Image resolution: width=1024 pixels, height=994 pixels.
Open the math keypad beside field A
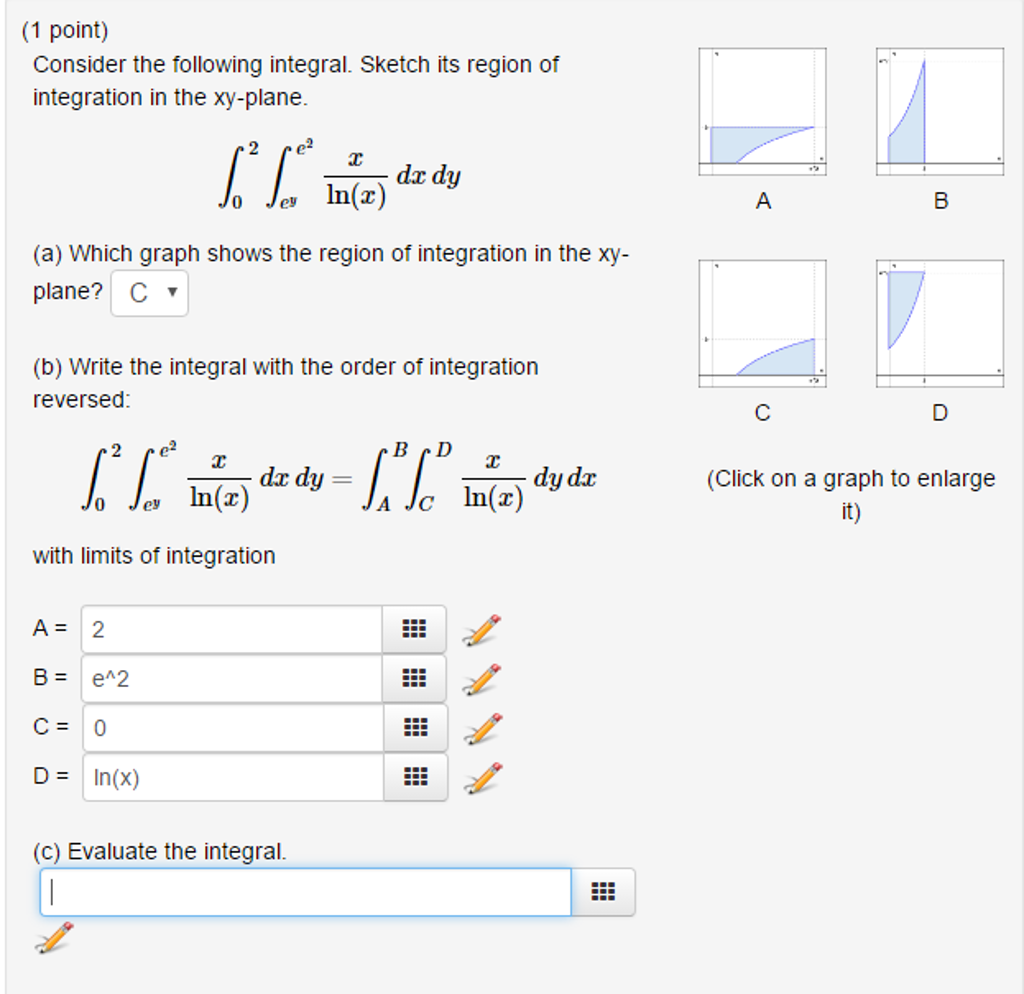pos(413,628)
